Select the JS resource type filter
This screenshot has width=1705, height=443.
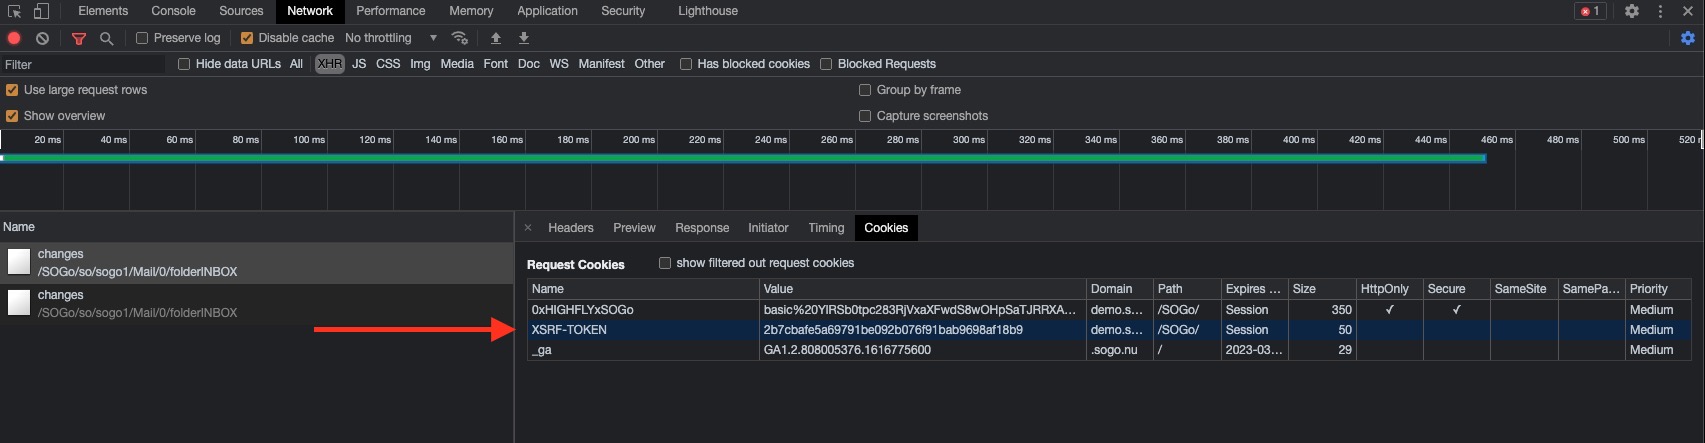point(359,64)
